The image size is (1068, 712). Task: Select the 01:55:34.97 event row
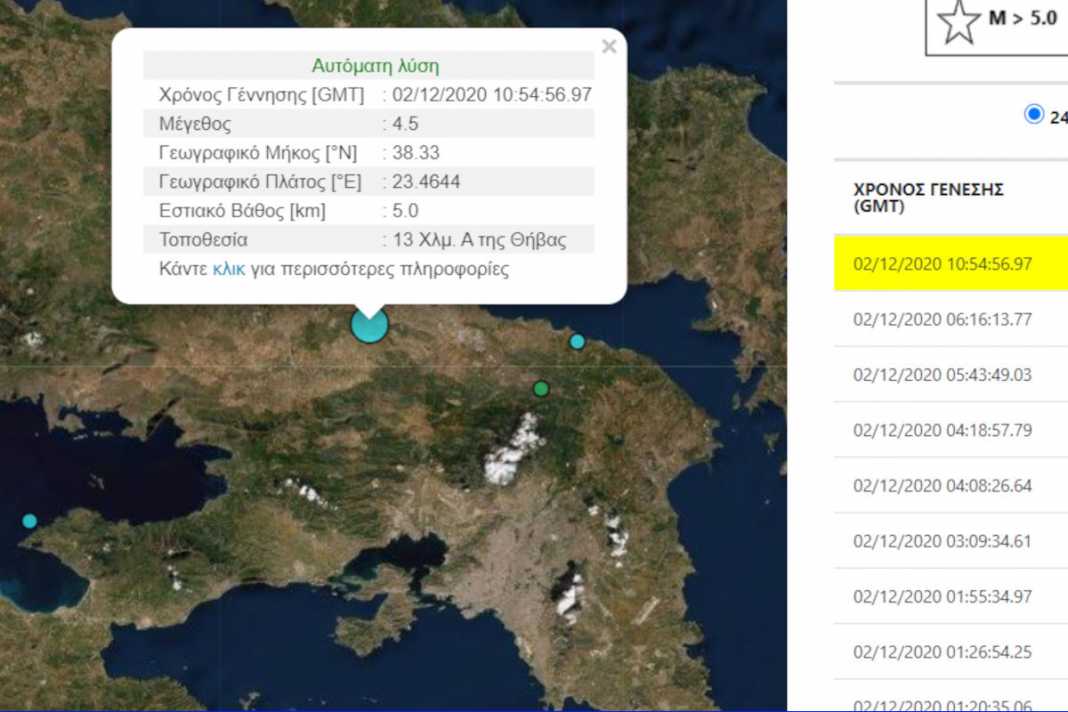[x=942, y=596]
